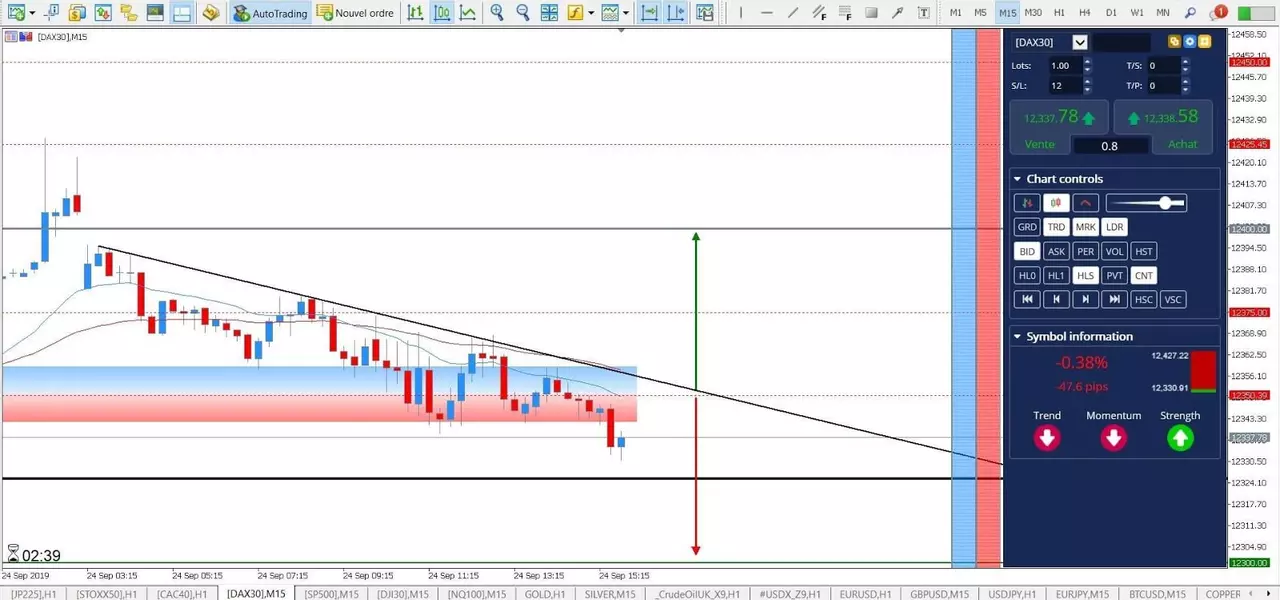This screenshot has width=1280, height=600.
Task: Open the new chart icon
Action: [x=17, y=13]
